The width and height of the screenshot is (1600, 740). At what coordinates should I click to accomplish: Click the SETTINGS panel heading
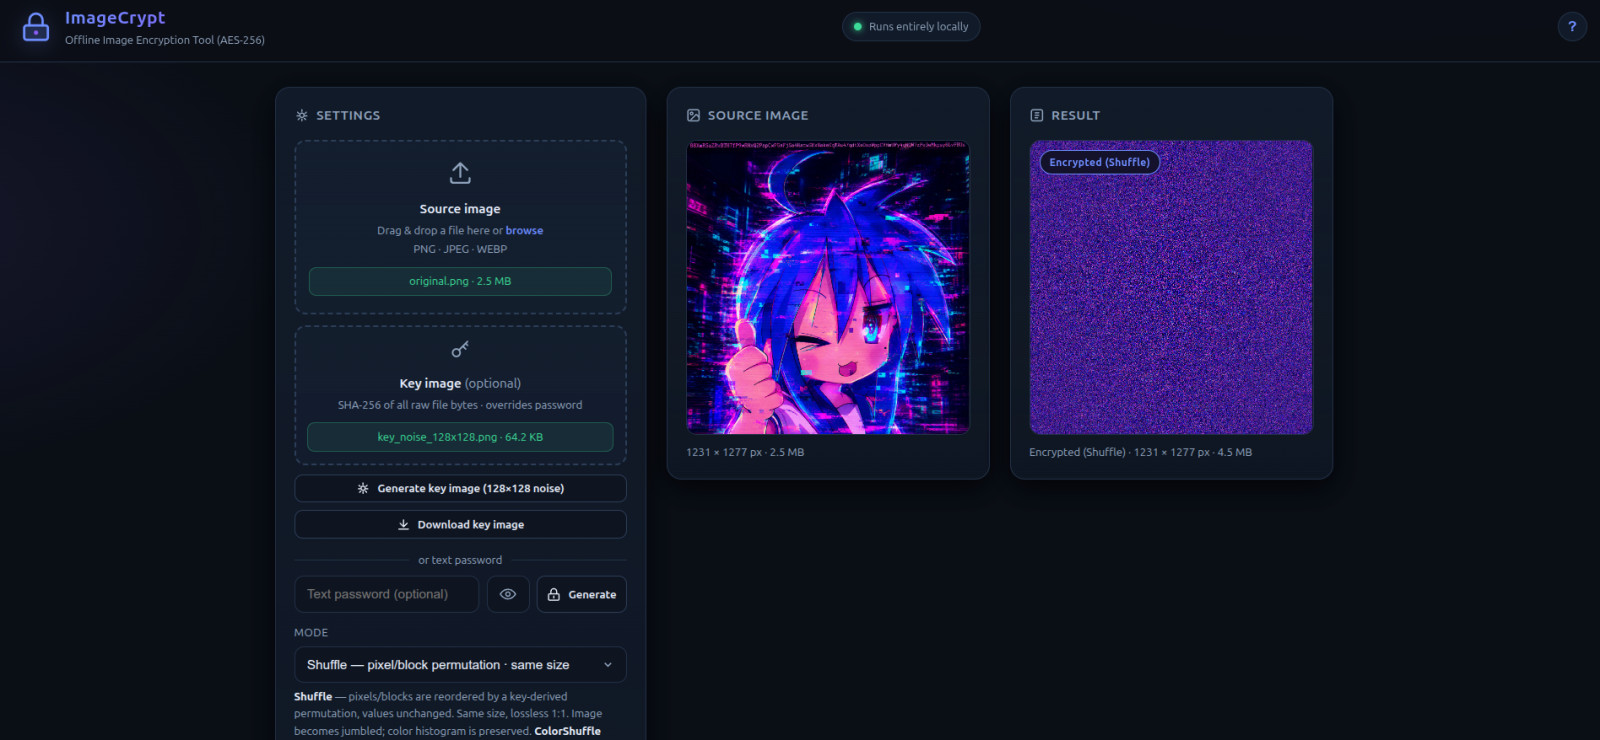[x=348, y=115]
